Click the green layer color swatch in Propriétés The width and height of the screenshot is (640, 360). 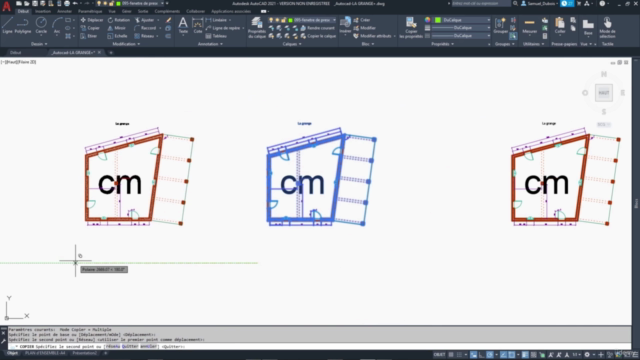tap(438, 20)
